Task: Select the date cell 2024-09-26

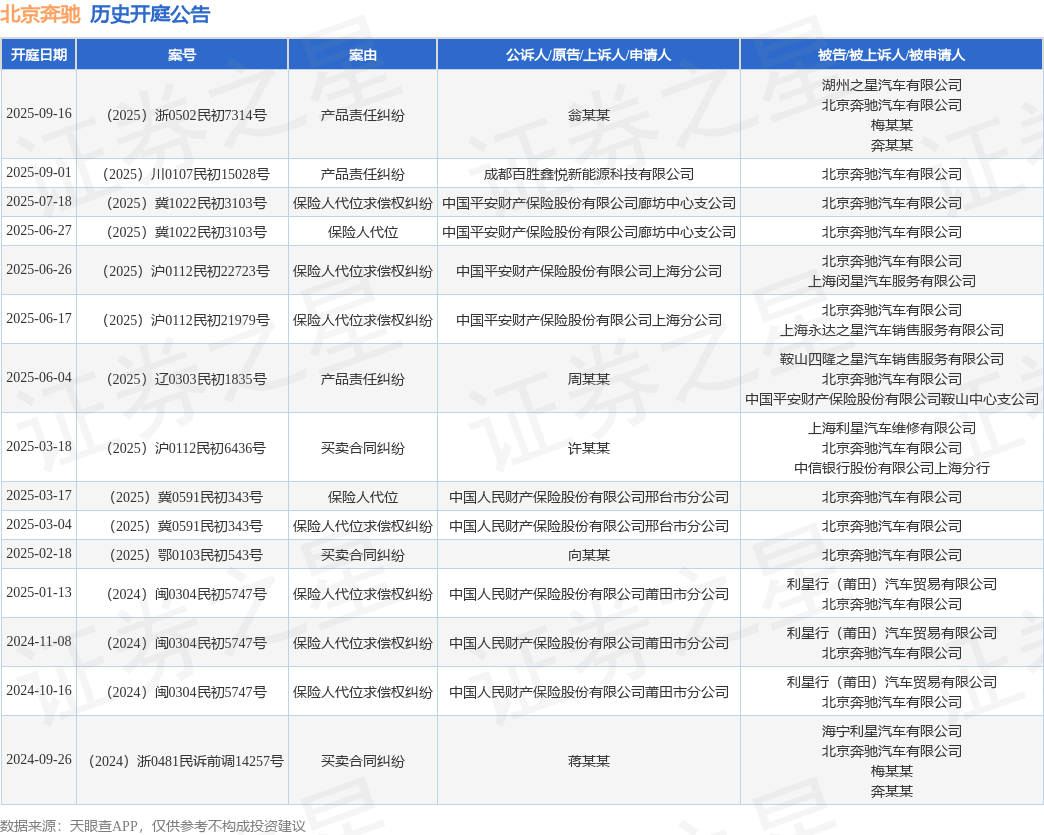Action: pyautogui.click(x=39, y=760)
